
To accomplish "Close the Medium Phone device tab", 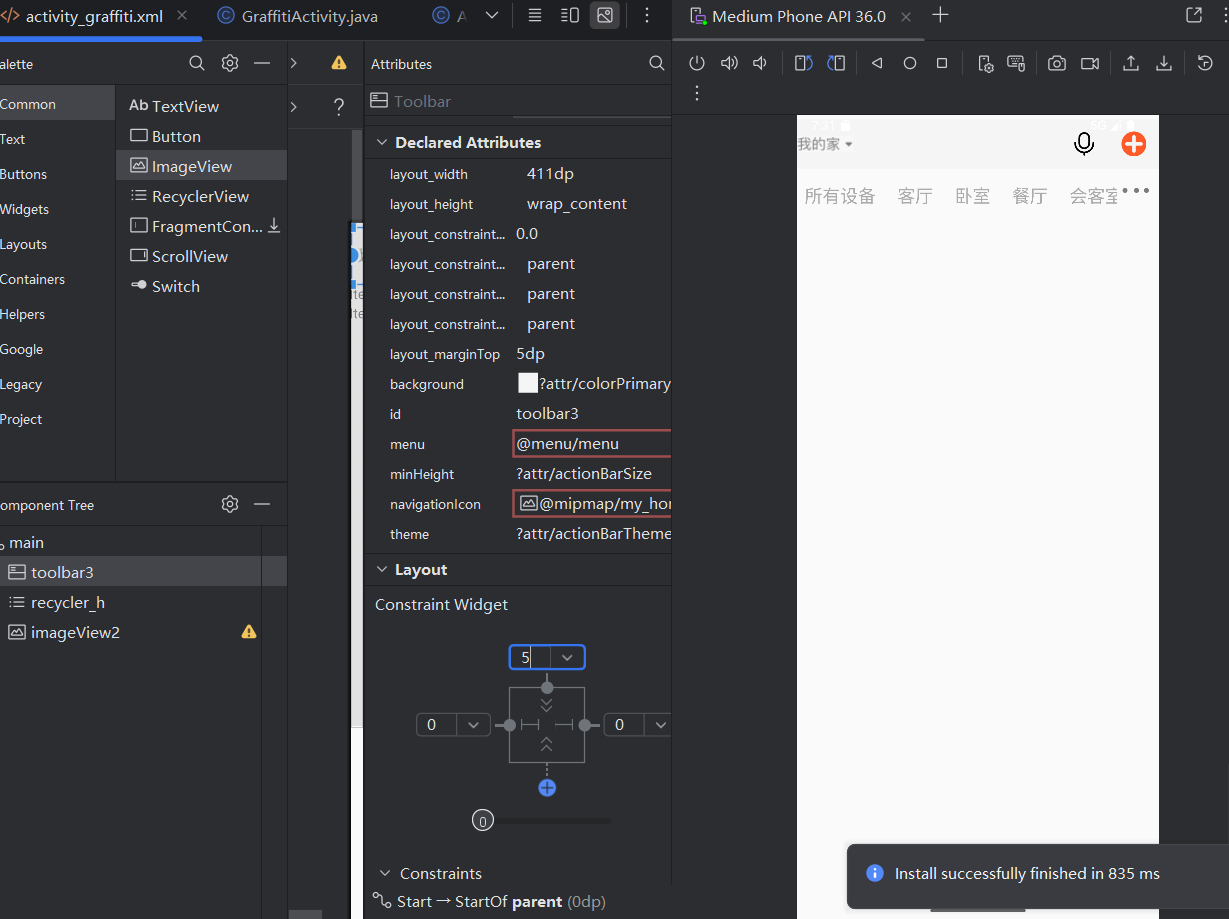I will tap(906, 16).
